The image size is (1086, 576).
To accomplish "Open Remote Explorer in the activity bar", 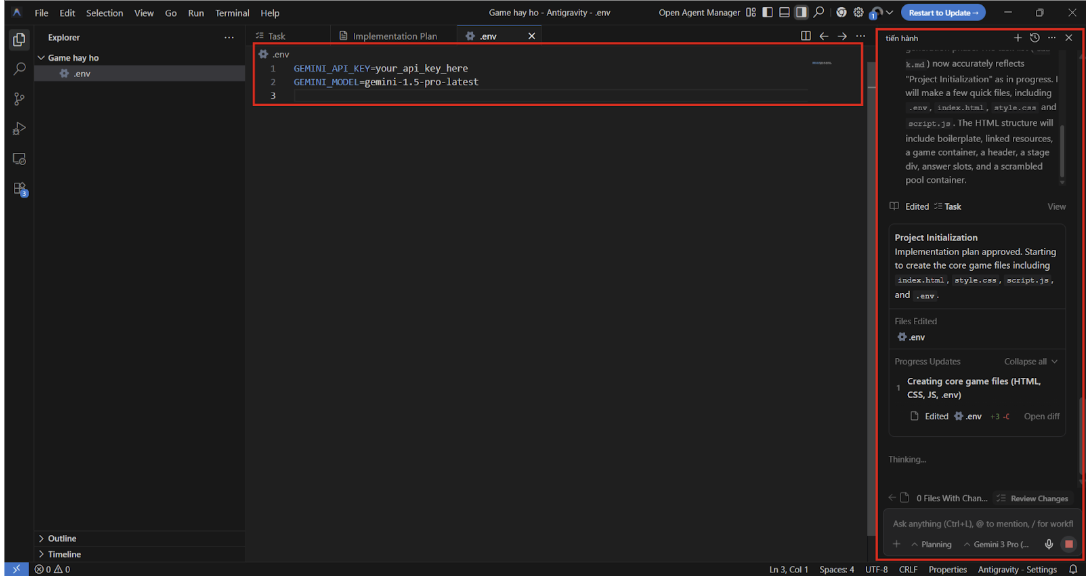I will tap(19, 159).
